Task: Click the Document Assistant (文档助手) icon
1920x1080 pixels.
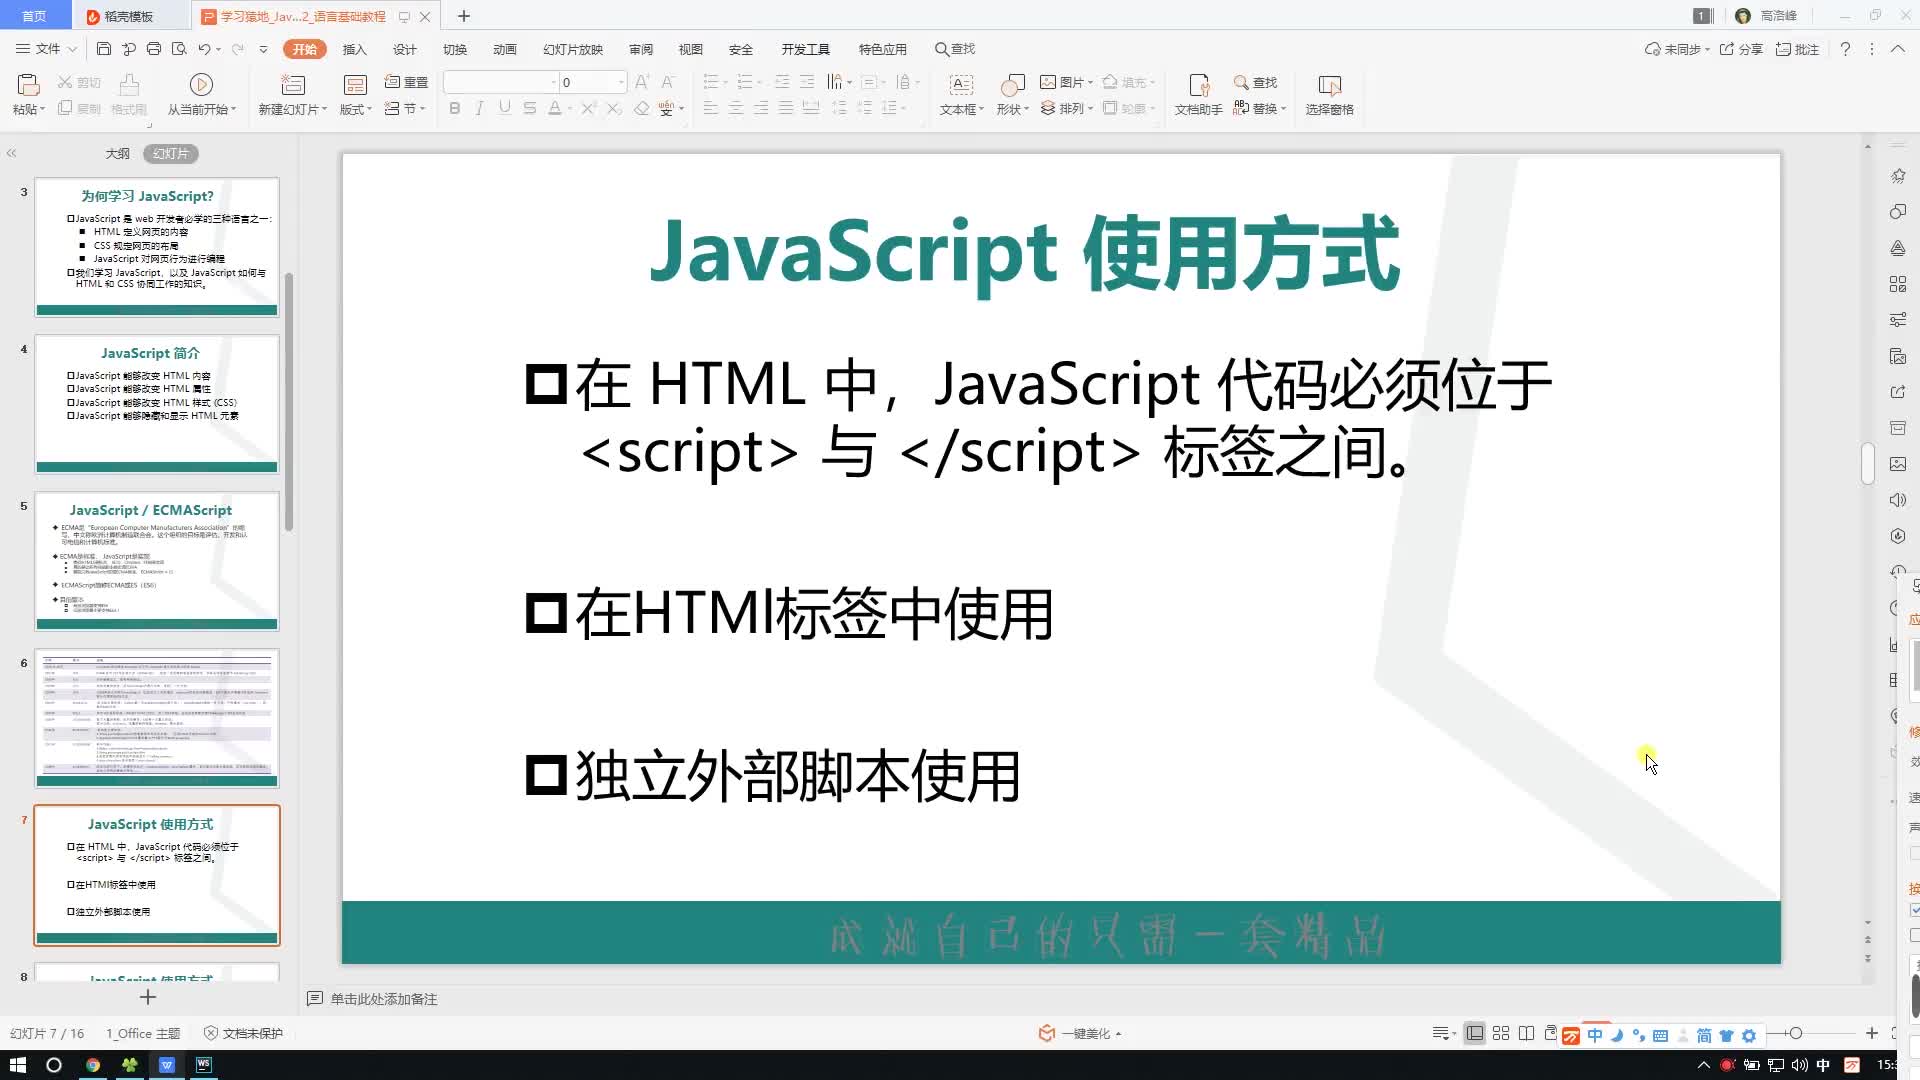Action: coord(1199,85)
